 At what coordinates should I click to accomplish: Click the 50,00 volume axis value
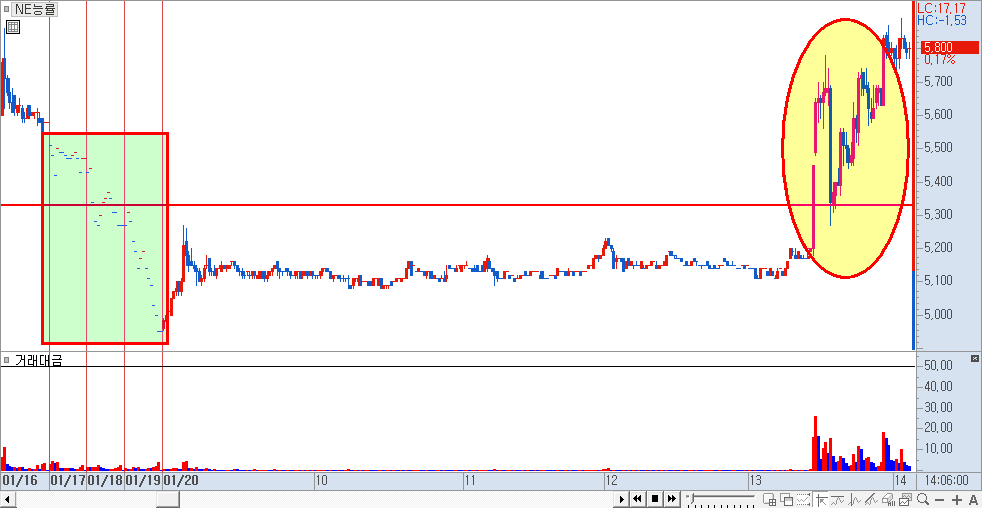tap(939, 365)
